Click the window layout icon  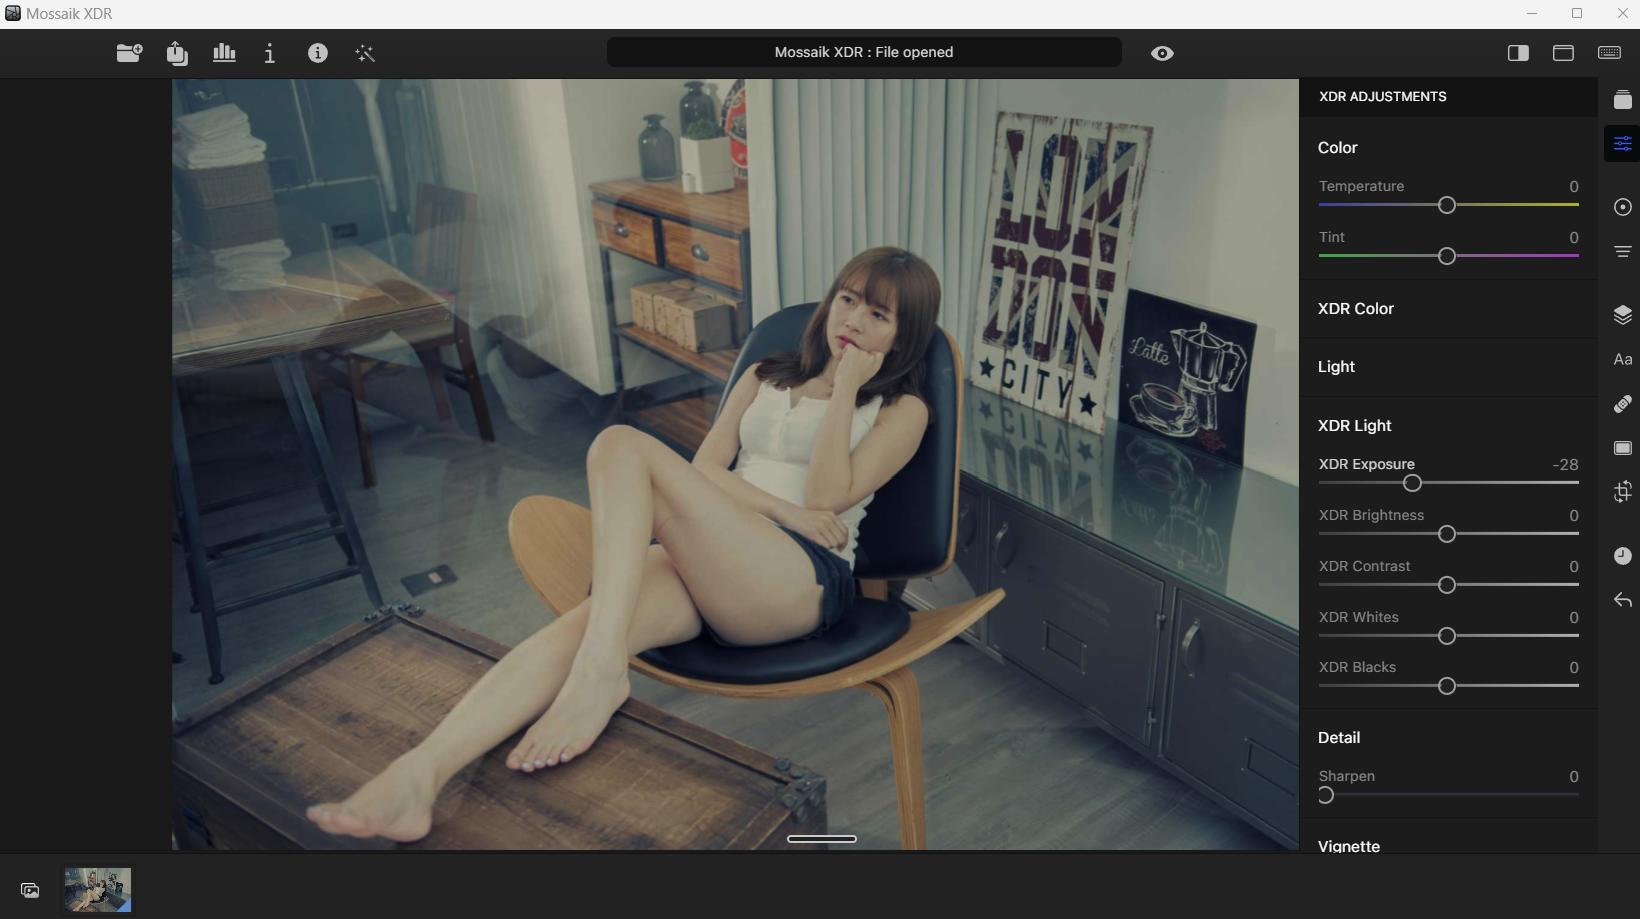click(1563, 53)
